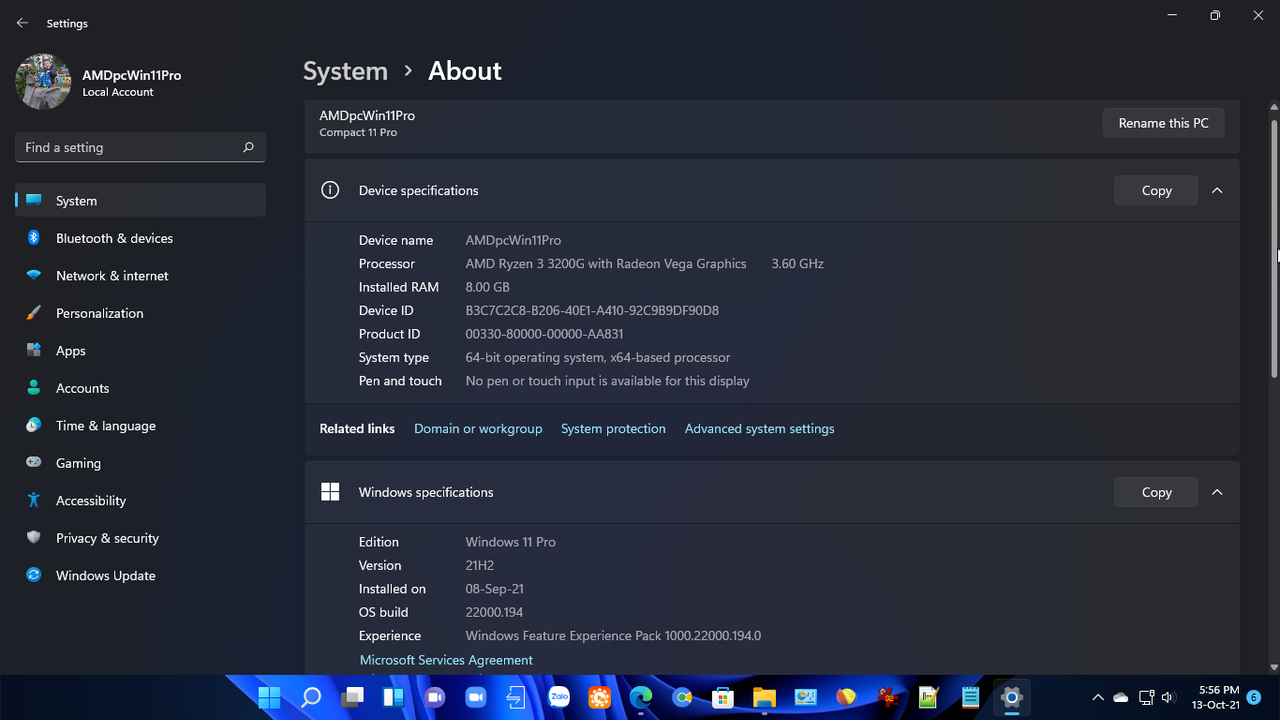Viewport: 1280px width, 720px height.
Task: Open Apps settings
Action: 140,350
